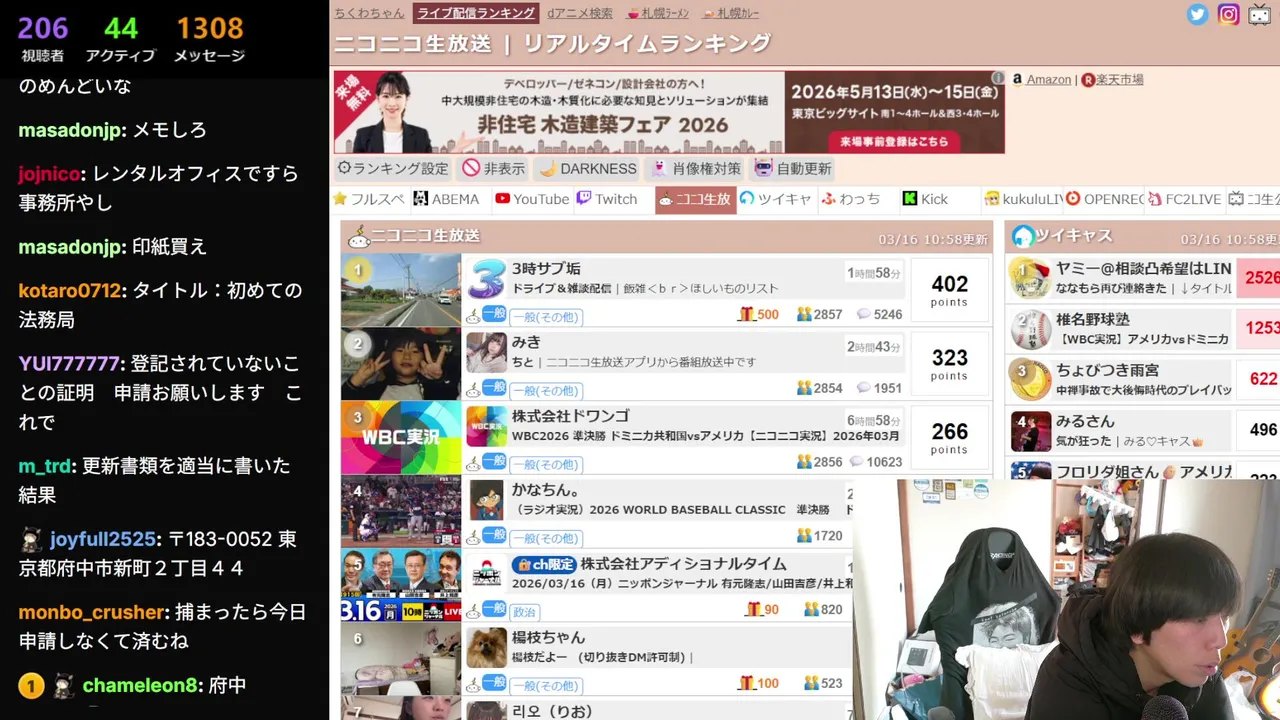Click the 株式会社アディショナルタイム channel avatar icon
1280x720 pixels.
(x=486, y=574)
